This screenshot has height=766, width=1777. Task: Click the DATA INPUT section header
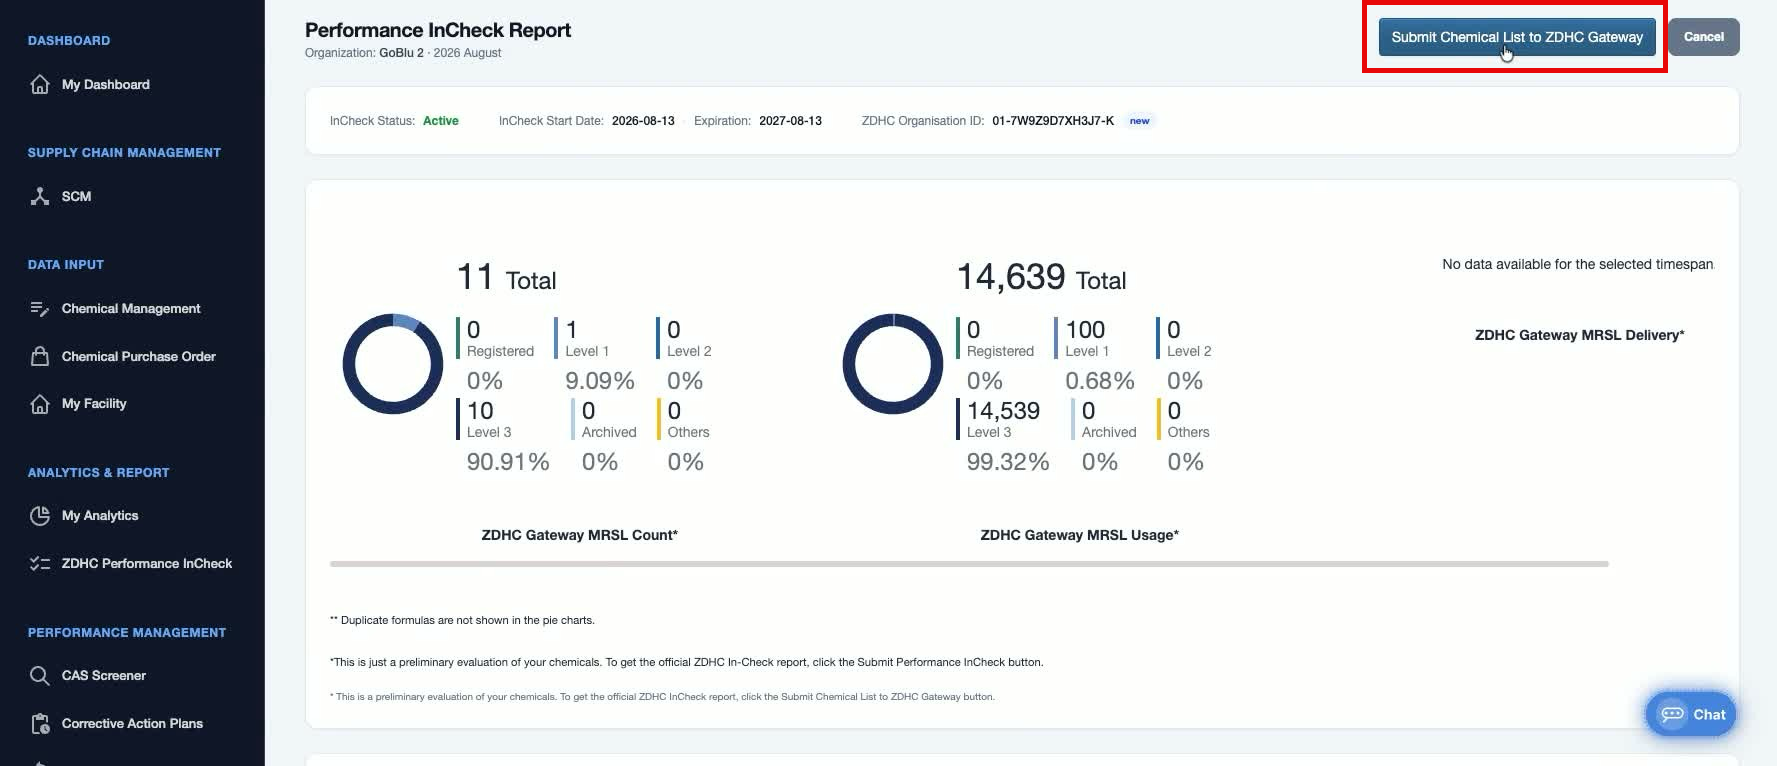[x=66, y=265]
